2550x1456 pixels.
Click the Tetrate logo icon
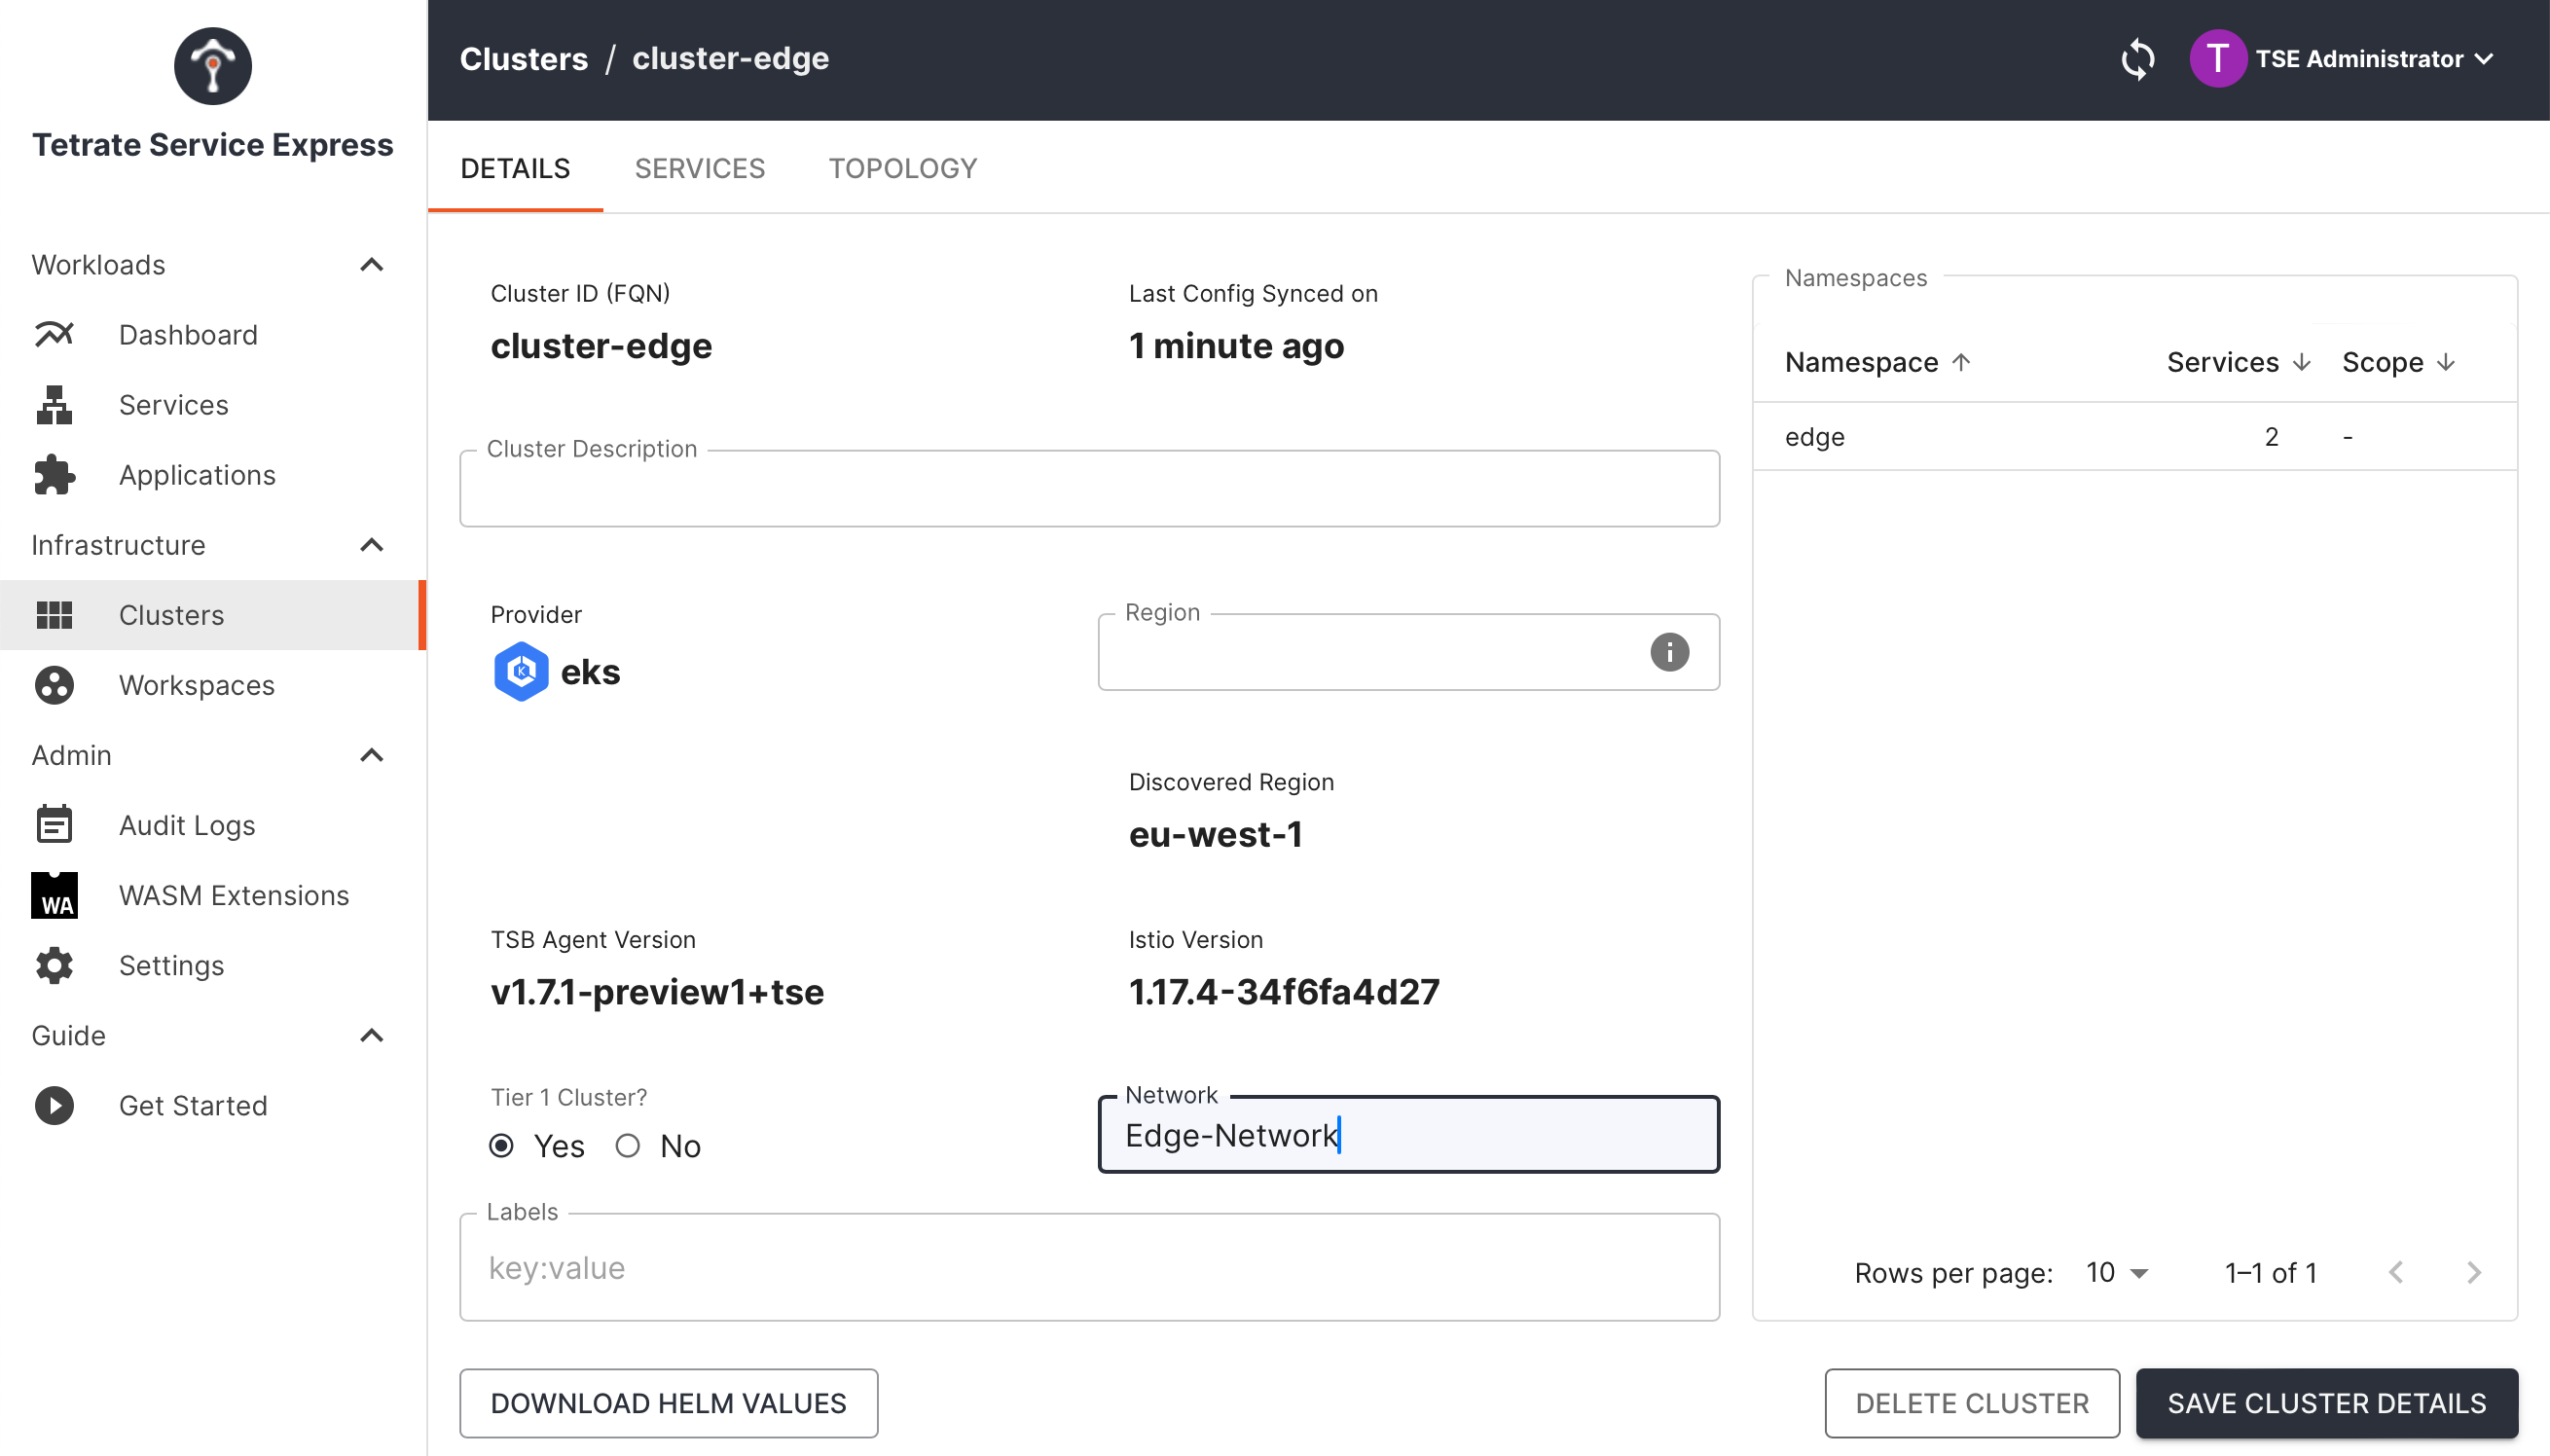click(x=213, y=66)
